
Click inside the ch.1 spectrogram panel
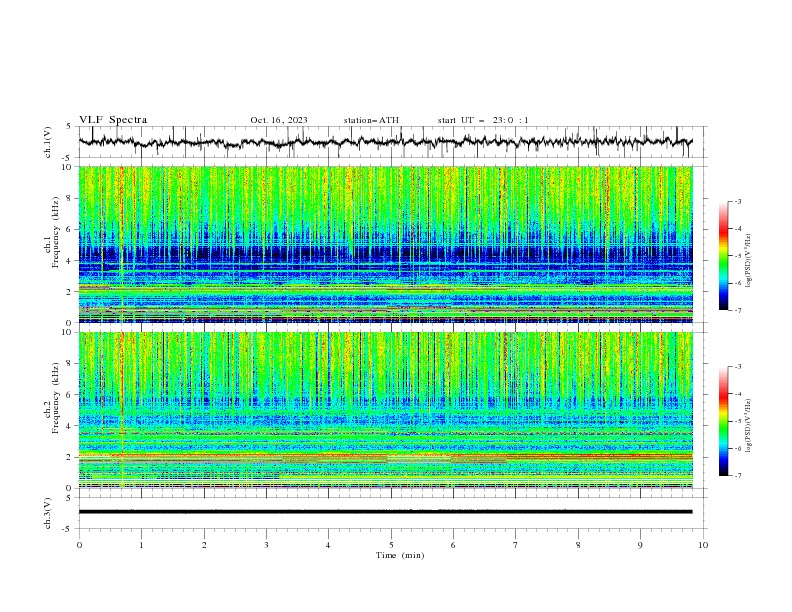click(x=385, y=244)
